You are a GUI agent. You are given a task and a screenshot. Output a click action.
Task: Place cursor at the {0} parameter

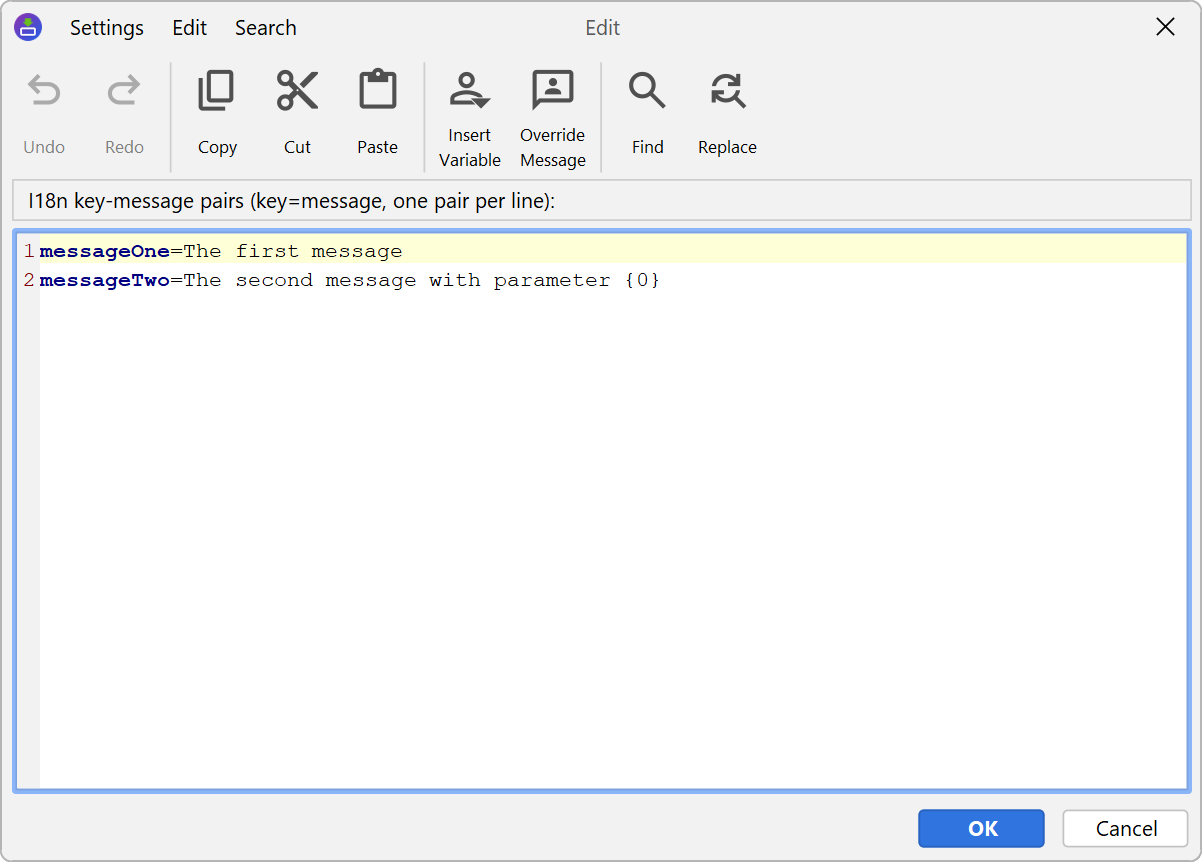[642, 281]
